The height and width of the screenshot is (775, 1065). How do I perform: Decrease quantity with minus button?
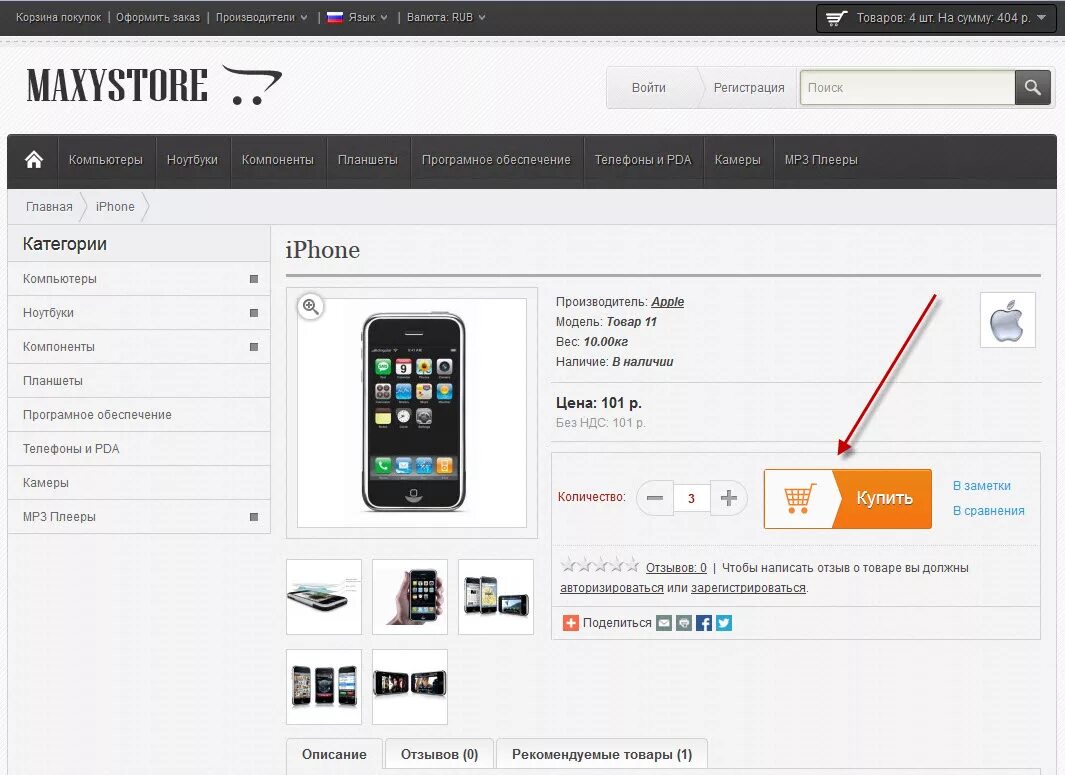[x=655, y=498]
